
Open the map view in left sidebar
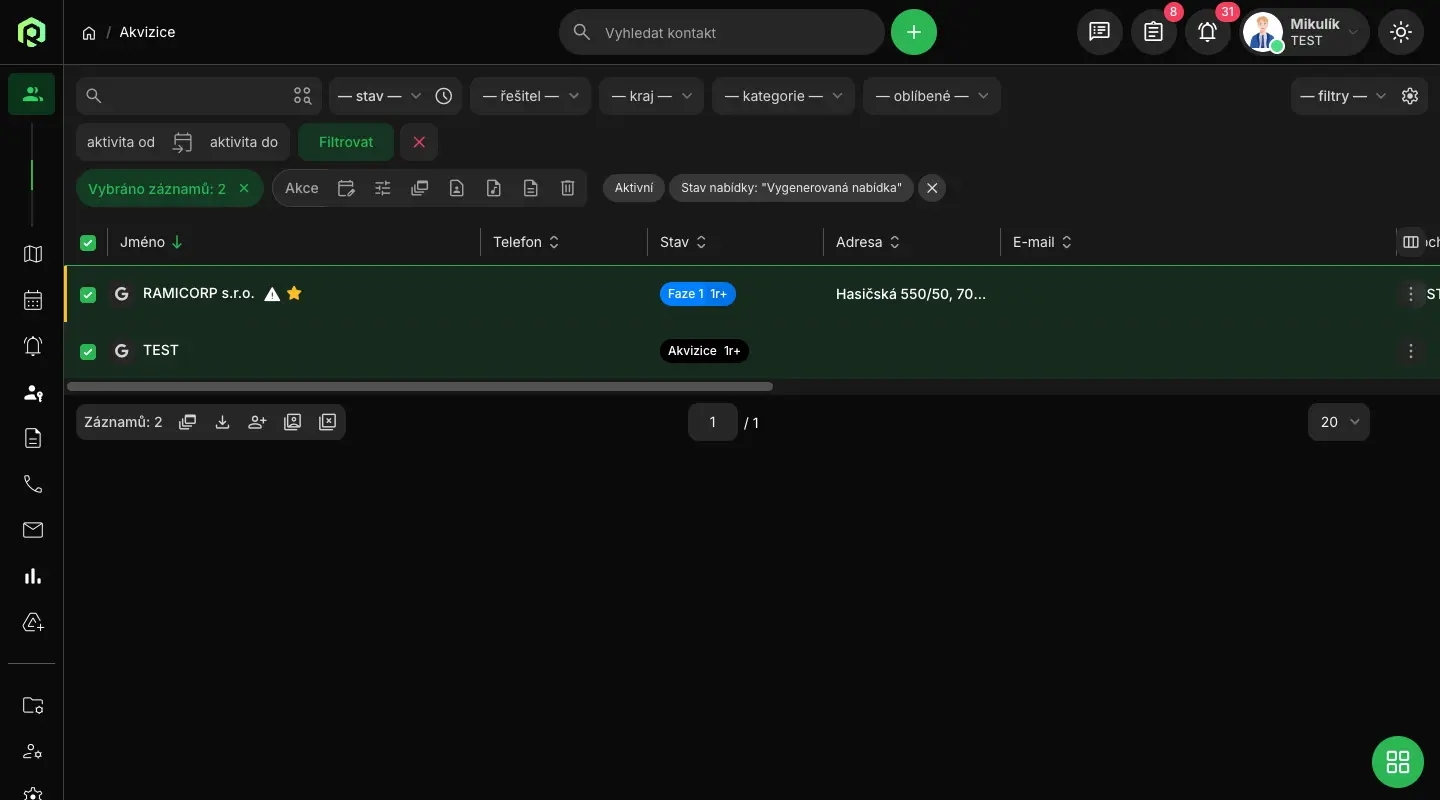[x=33, y=254]
